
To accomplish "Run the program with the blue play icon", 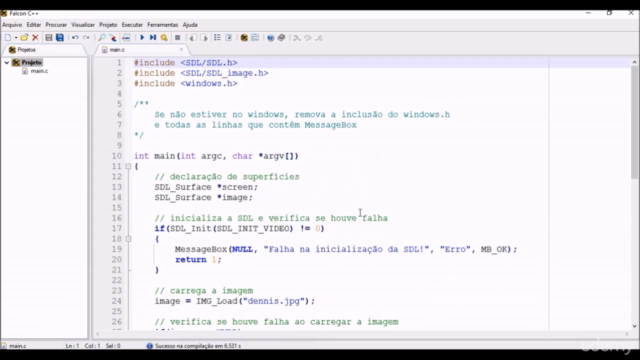I will pos(142,38).
